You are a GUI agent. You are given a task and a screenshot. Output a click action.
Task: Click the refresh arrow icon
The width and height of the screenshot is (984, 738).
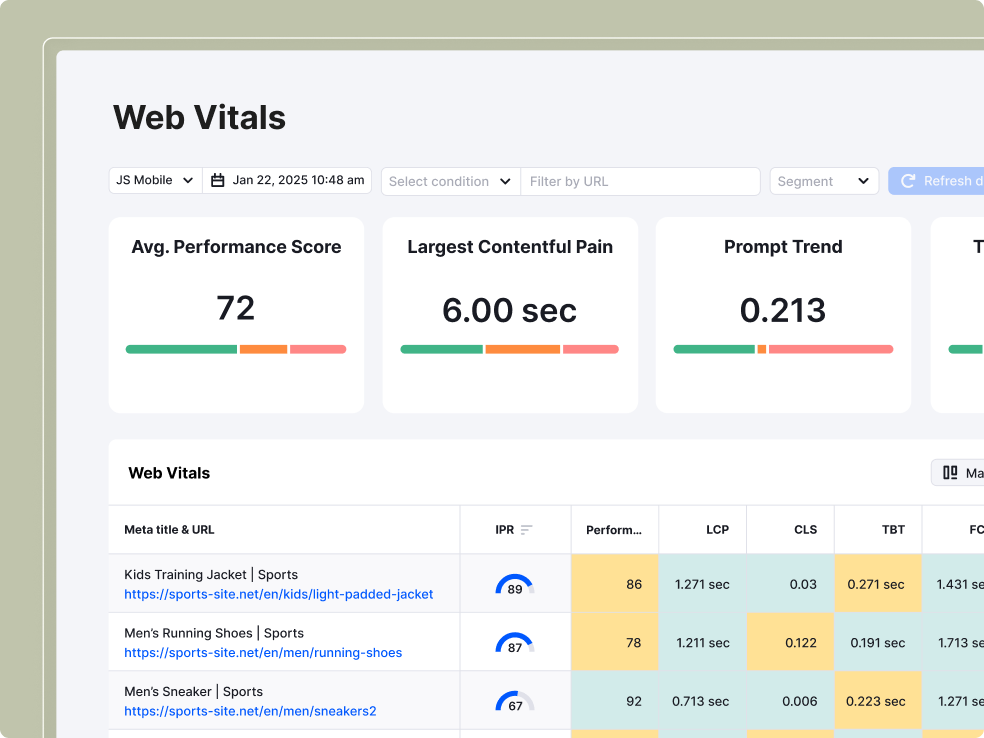pos(908,181)
